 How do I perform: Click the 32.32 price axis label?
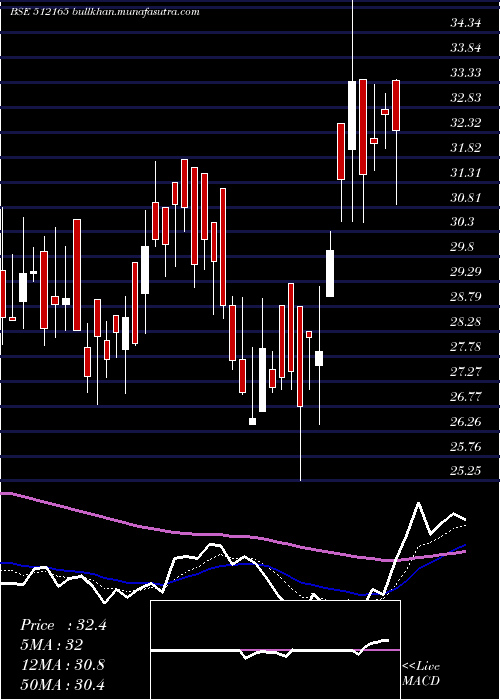click(x=466, y=123)
